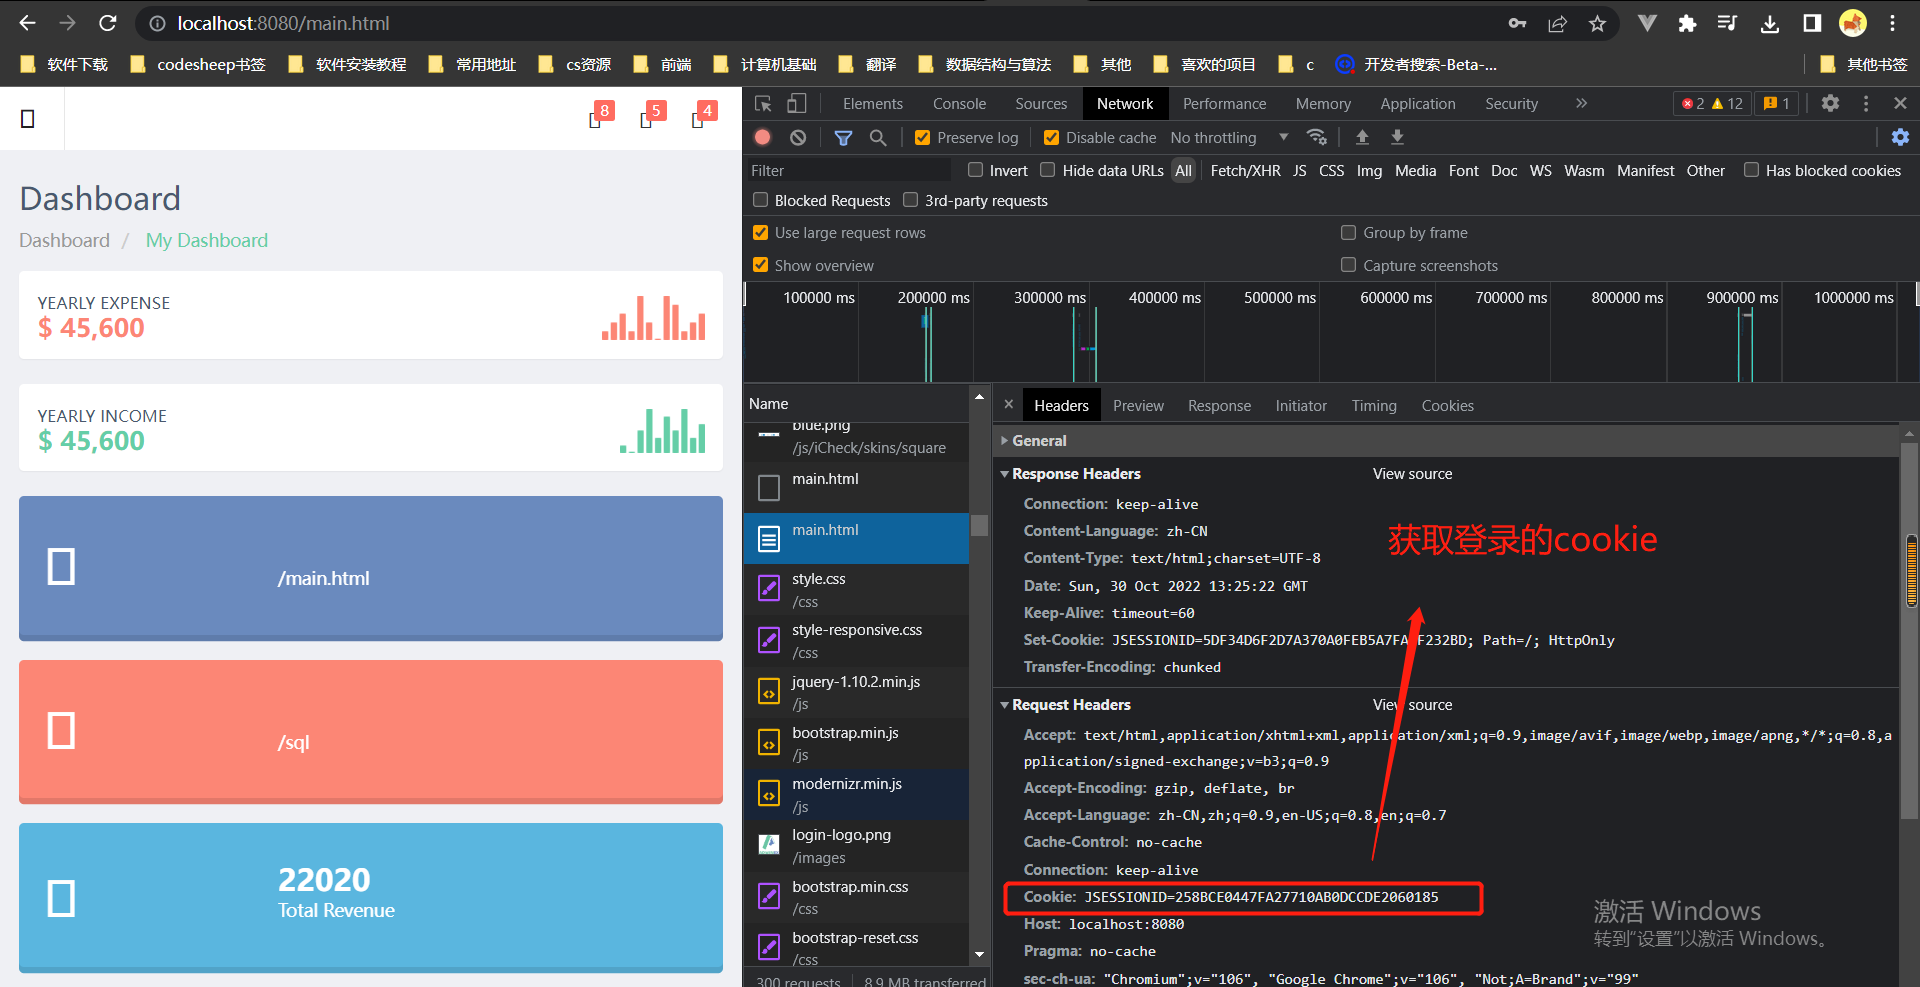Open the DevTools settings gear icon
This screenshot has height=987, width=1920.
tap(1830, 103)
